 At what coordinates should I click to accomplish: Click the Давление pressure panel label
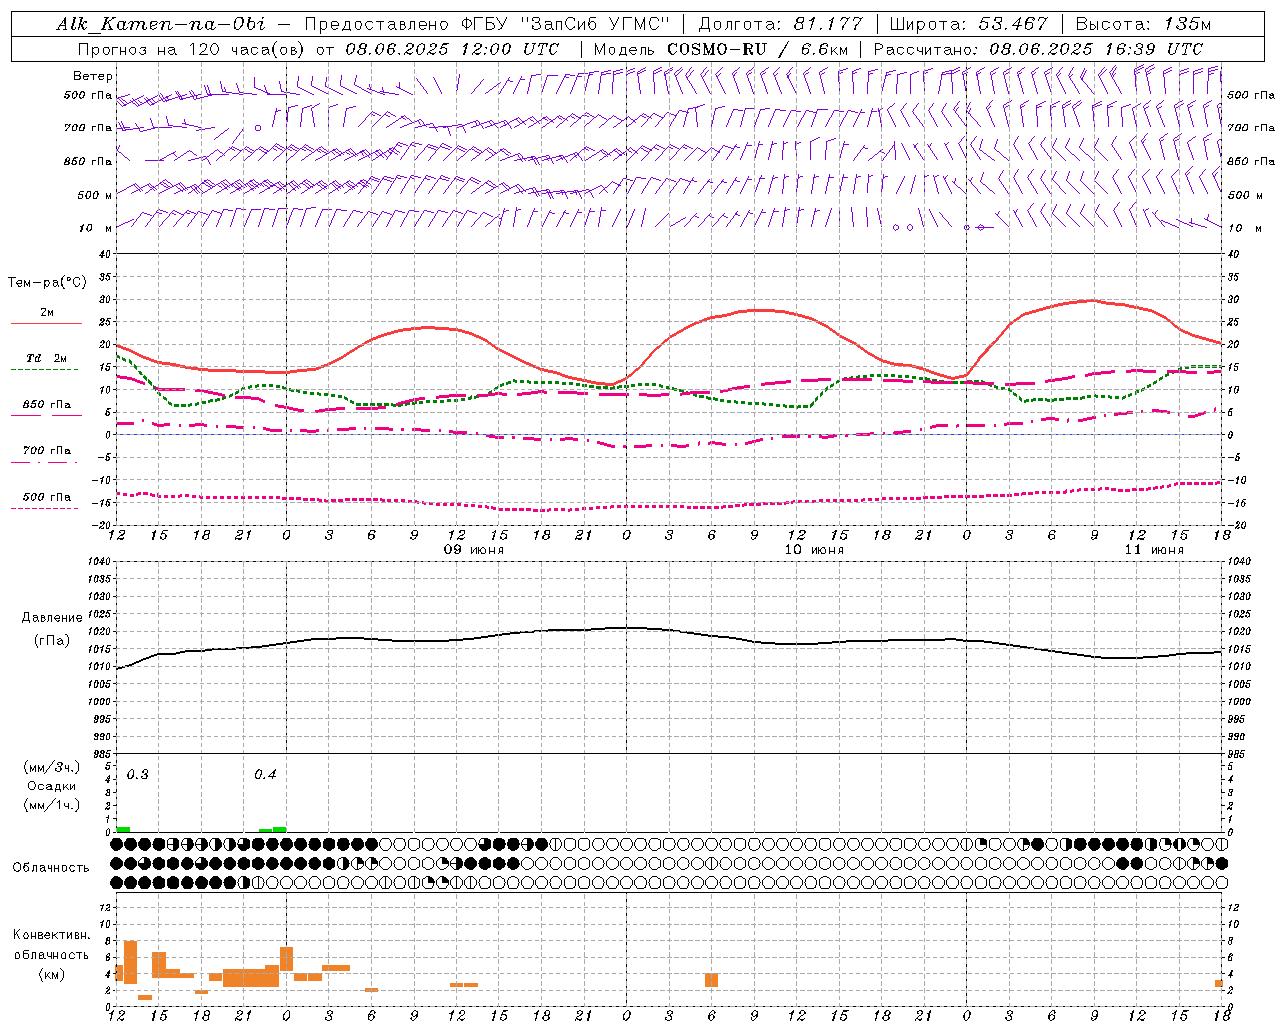[52, 618]
